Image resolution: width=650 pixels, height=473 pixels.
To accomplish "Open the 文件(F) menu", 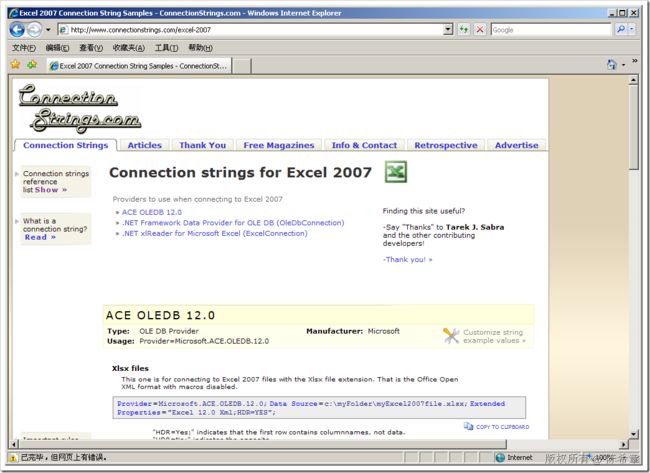I will (x=24, y=48).
